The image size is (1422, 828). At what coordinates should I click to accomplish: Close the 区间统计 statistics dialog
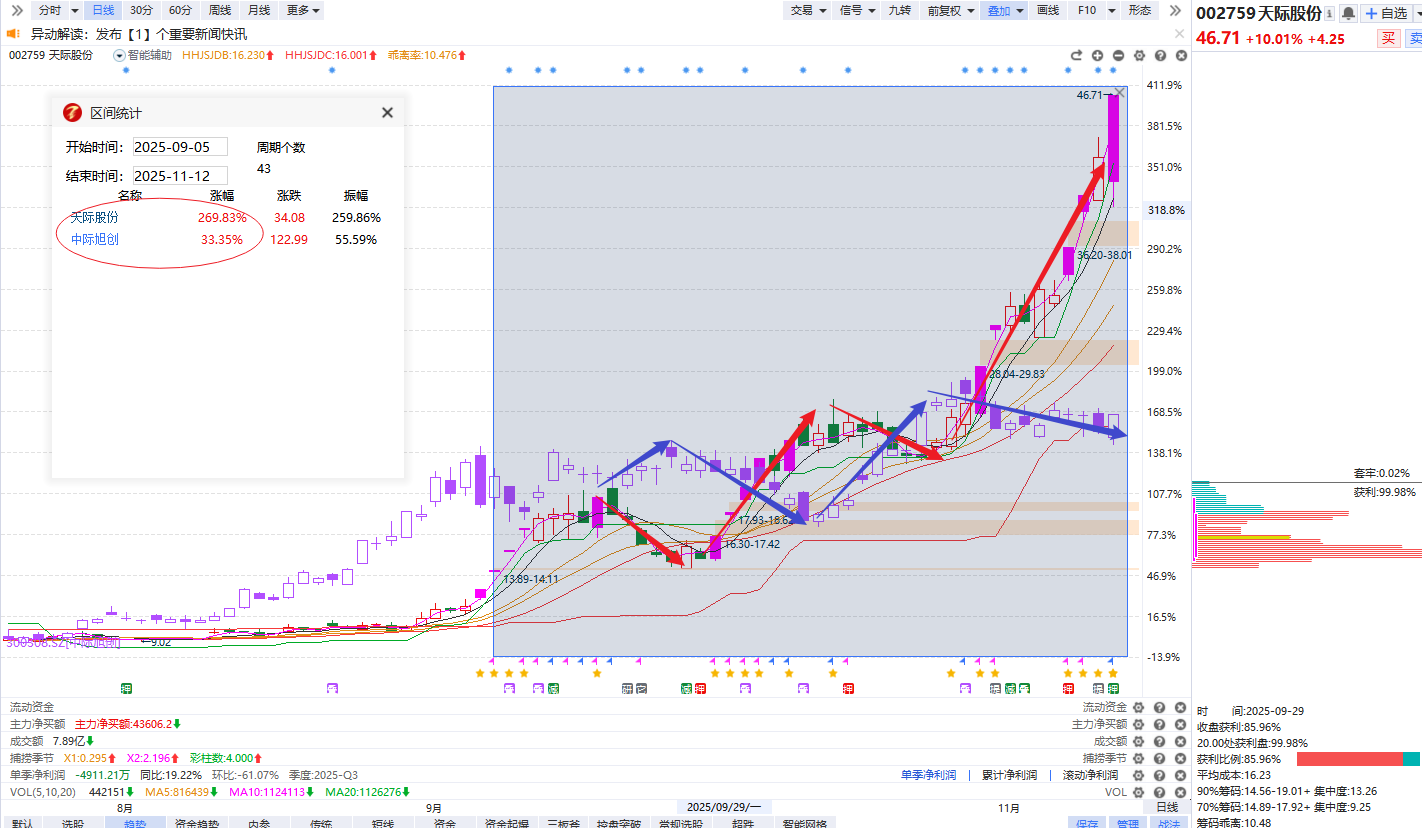tap(387, 113)
